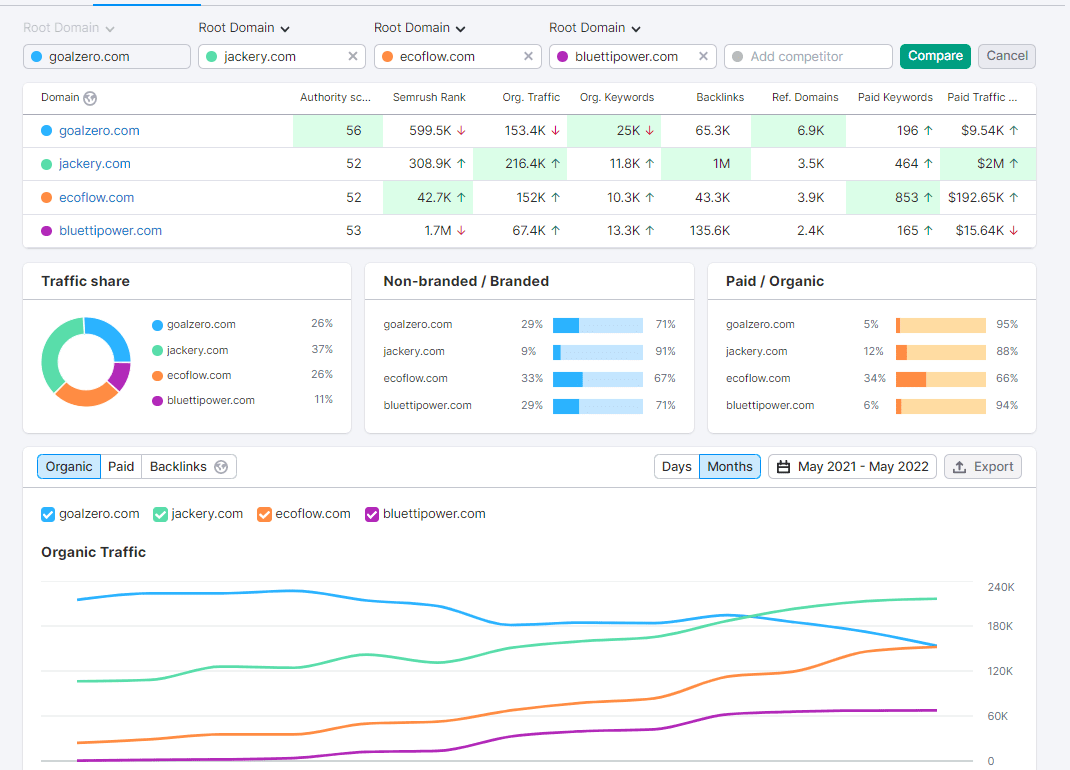Click up arrow by goalzero Paid Keywords 196

click(928, 130)
